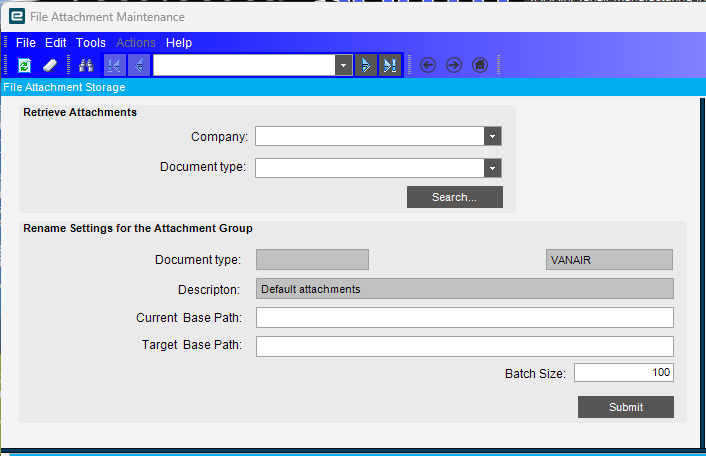Click the Clear eraser icon
The image size is (706, 456).
click(x=50, y=66)
